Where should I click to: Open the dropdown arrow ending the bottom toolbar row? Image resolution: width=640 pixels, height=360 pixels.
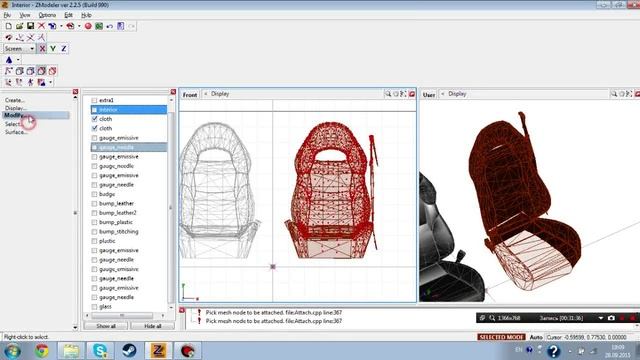click(51, 82)
